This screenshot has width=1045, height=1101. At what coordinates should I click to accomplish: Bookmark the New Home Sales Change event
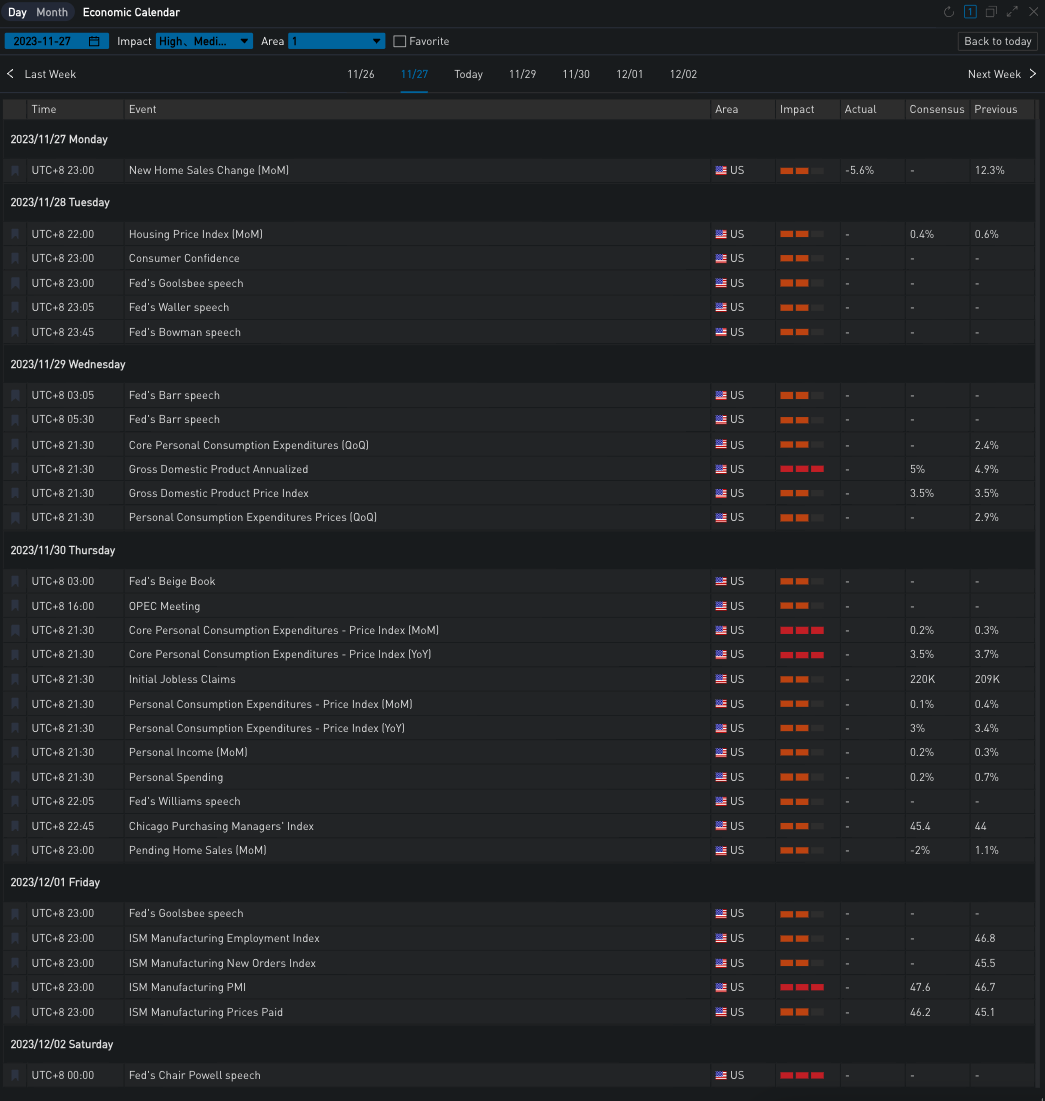pyautogui.click(x=15, y=171)
